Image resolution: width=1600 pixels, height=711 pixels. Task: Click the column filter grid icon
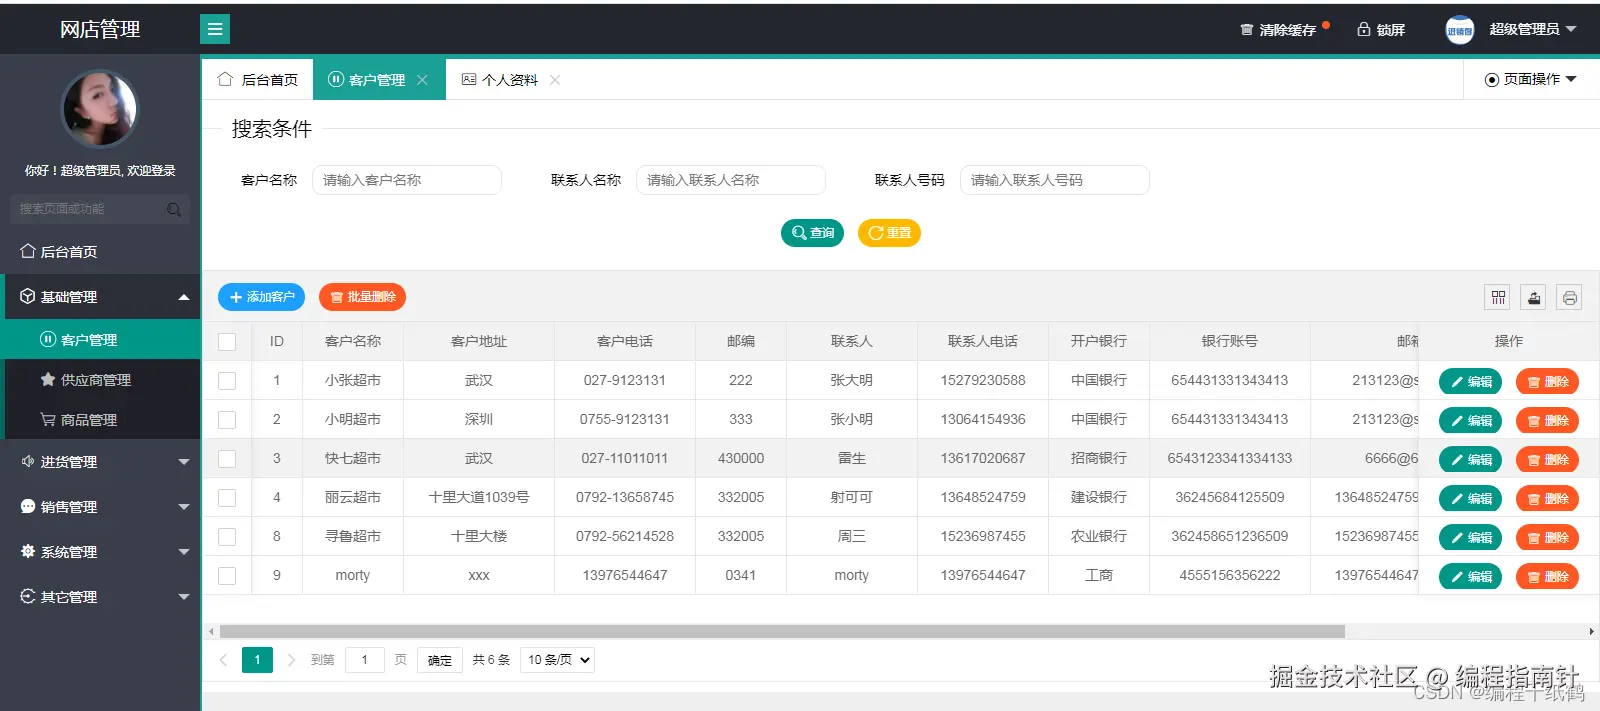click(x=1498, y=297)
